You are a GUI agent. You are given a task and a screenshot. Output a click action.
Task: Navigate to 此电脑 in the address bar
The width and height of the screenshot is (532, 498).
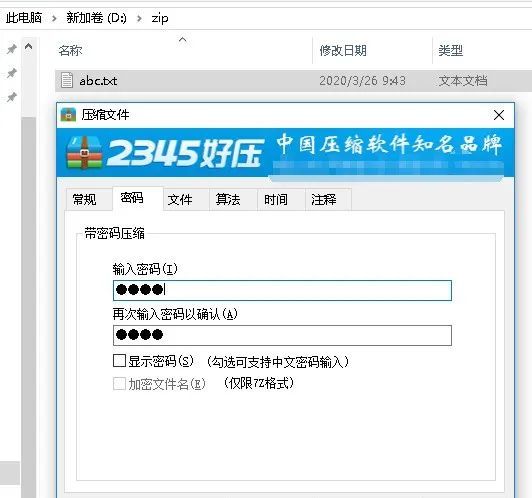point(24,18)
